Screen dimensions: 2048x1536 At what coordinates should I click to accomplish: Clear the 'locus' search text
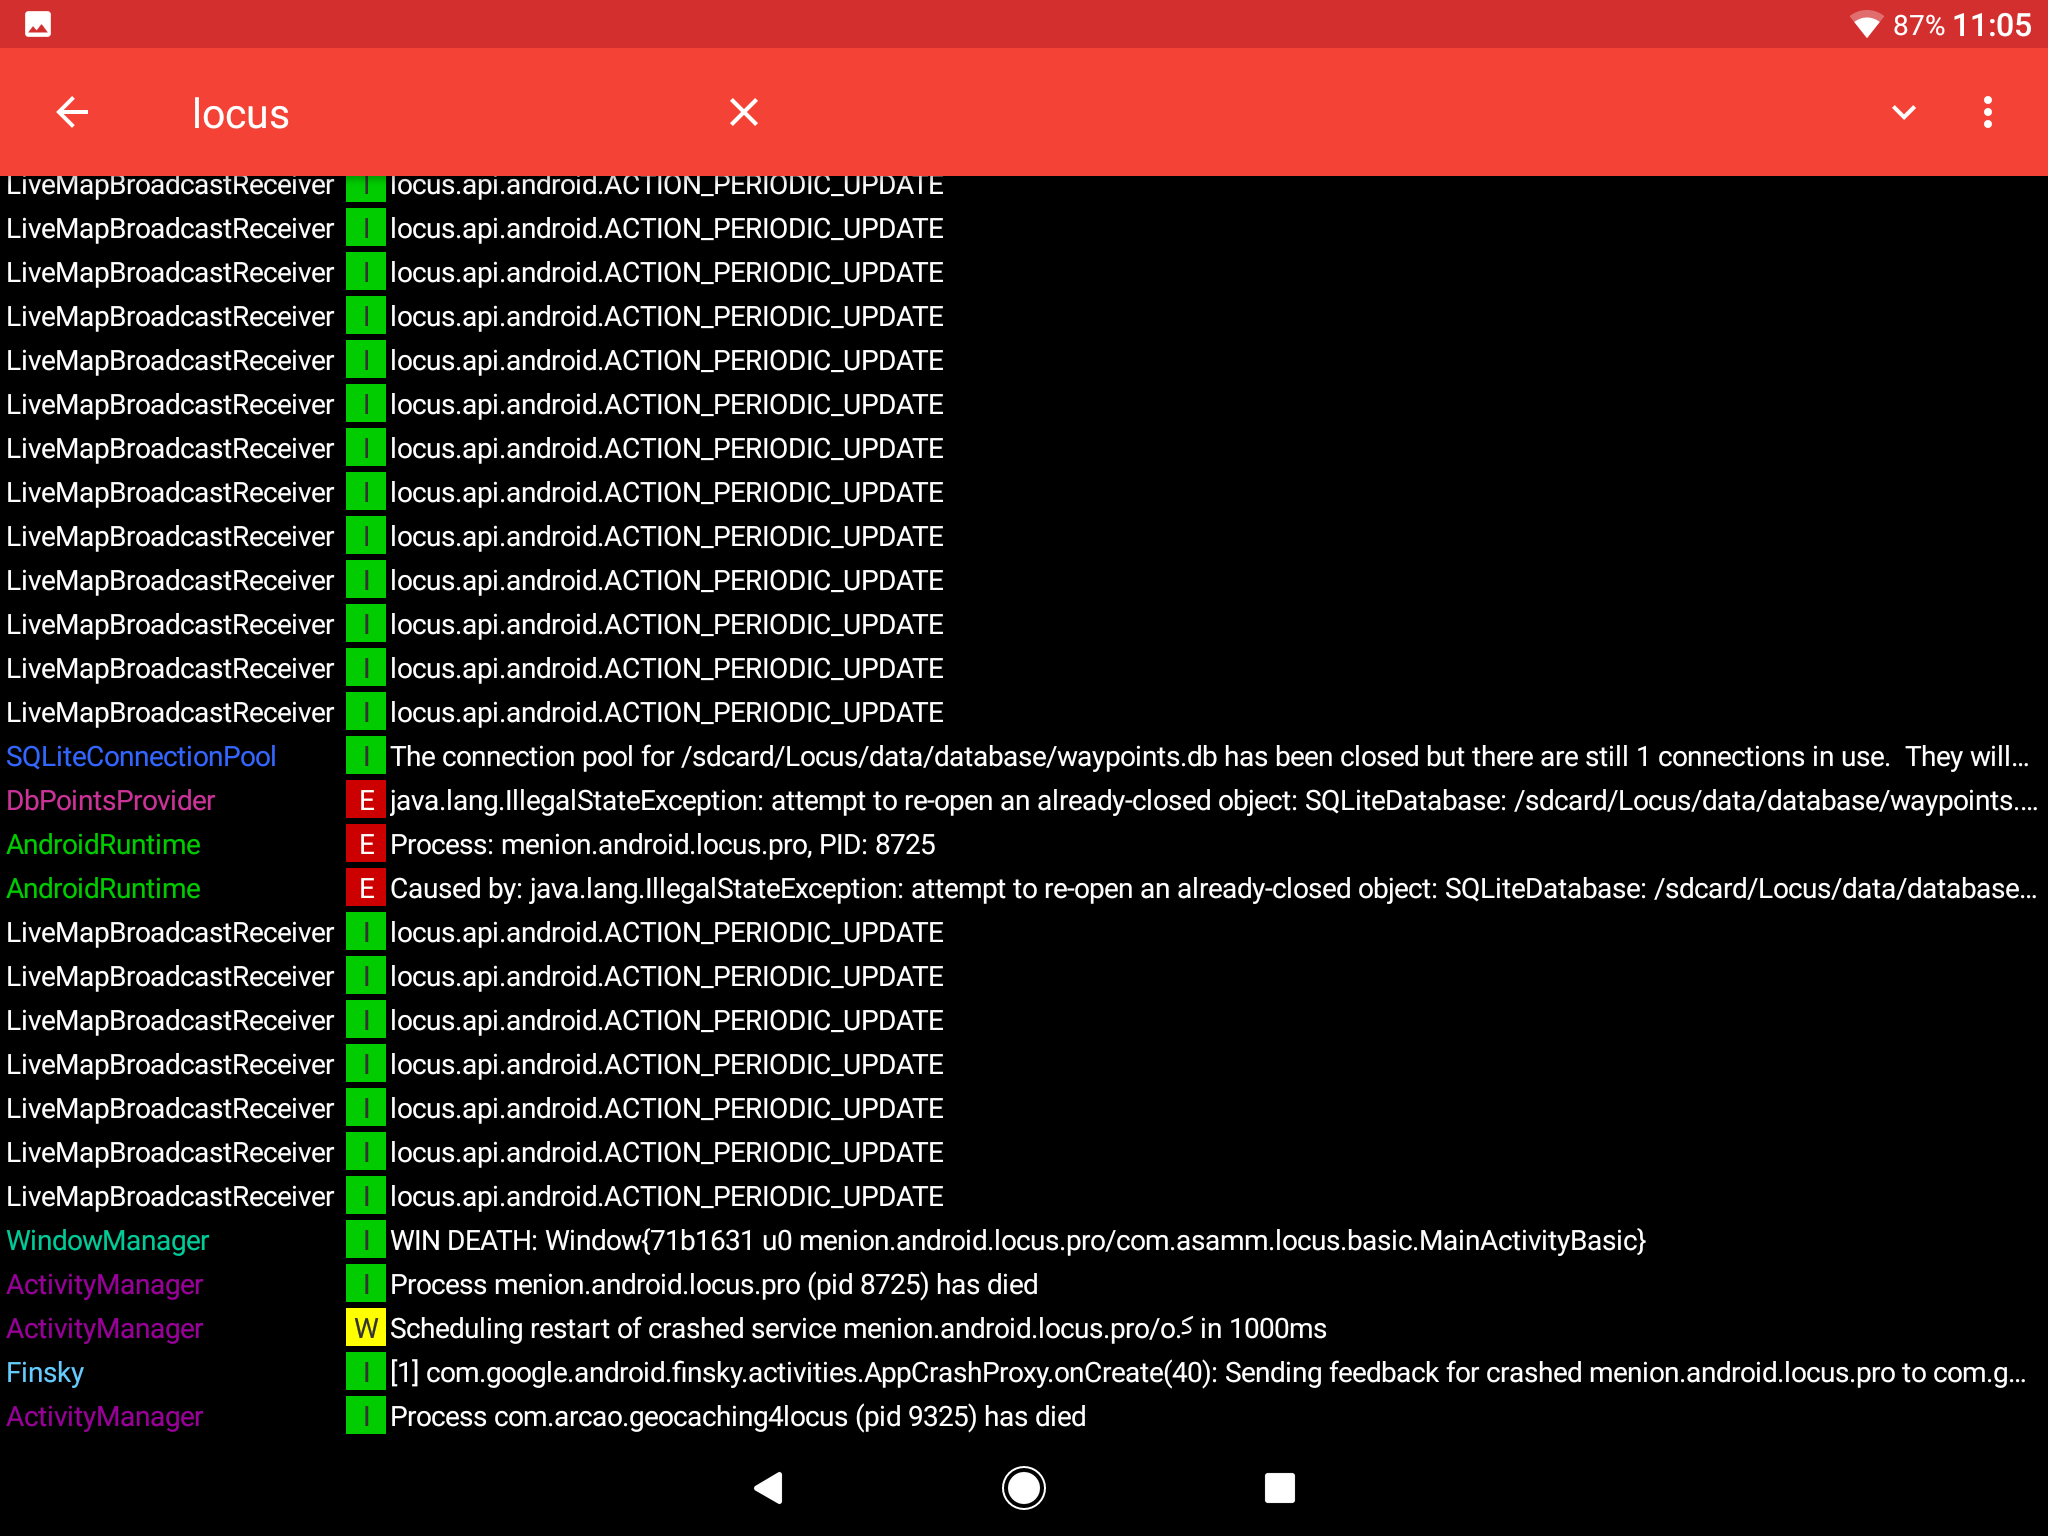coord(743,112)
